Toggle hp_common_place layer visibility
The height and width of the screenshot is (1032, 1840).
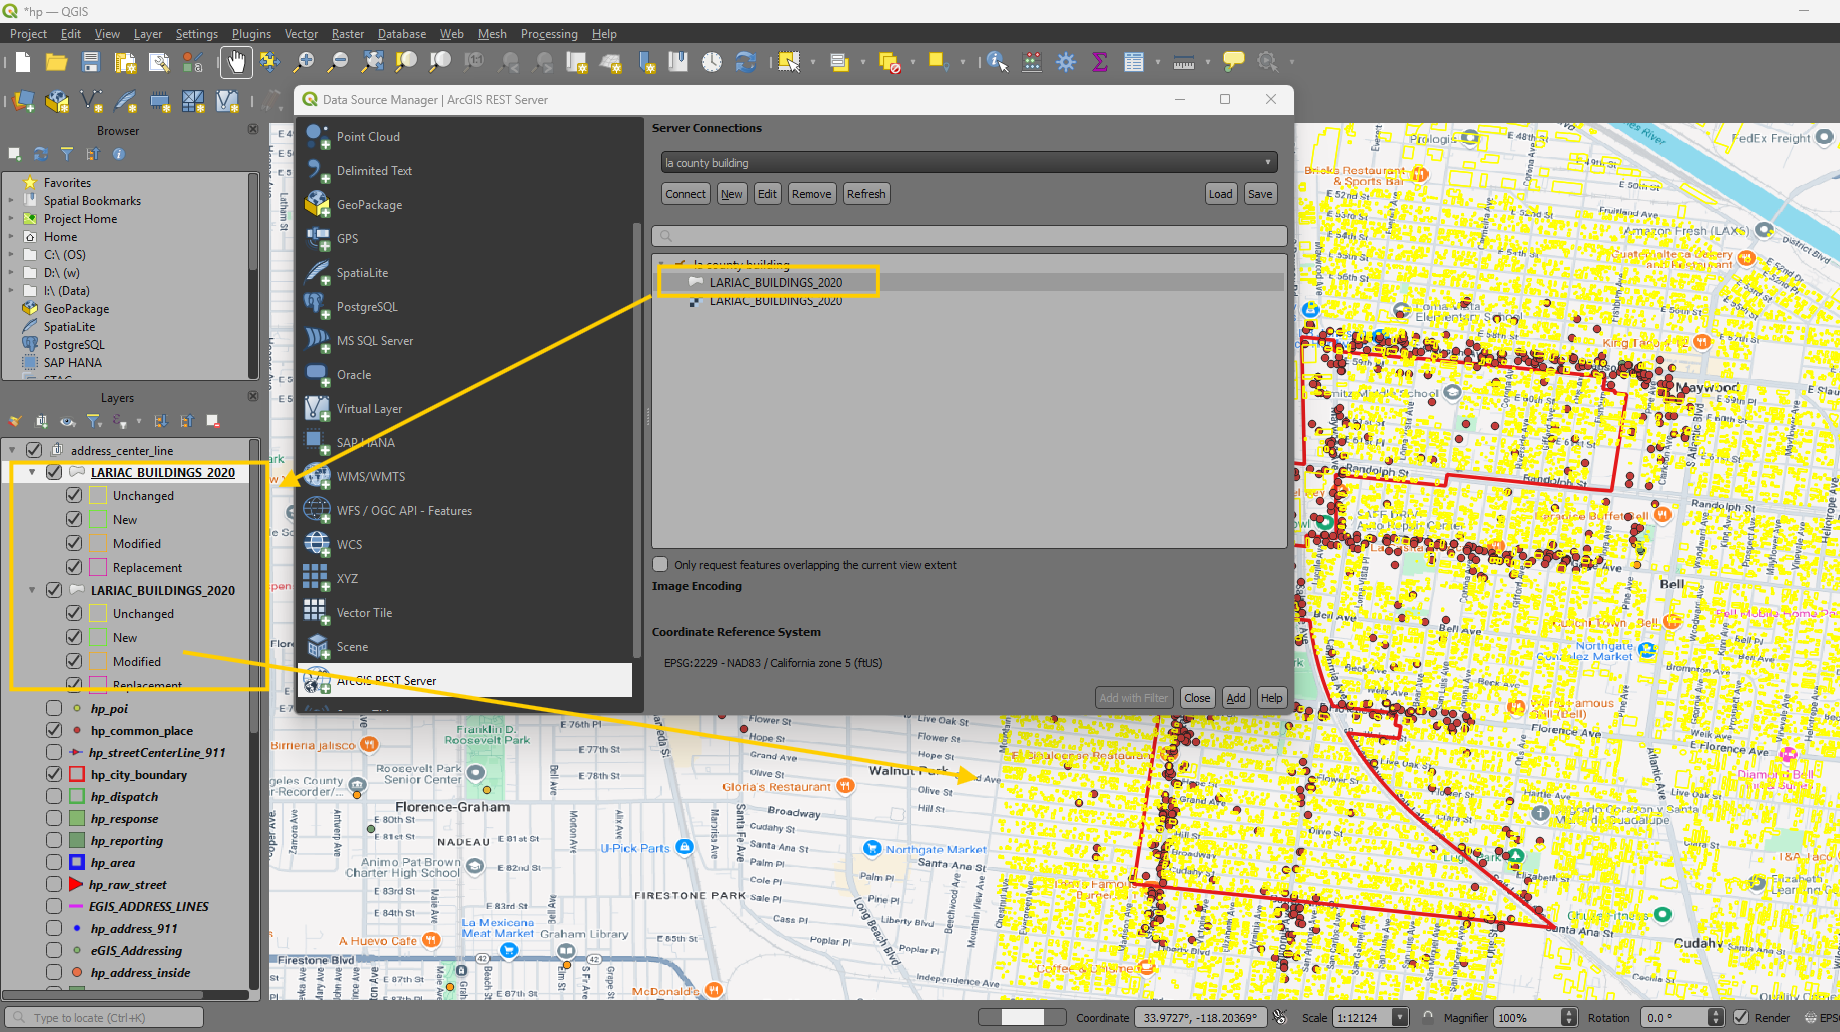(54, 730)
